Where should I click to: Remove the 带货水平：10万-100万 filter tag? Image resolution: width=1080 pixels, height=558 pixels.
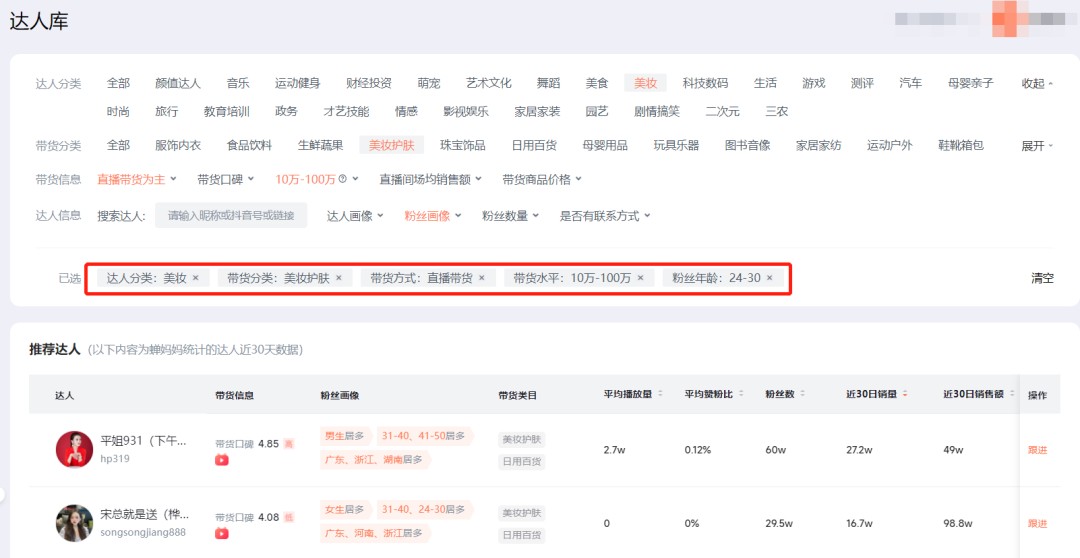pos(641,278)
